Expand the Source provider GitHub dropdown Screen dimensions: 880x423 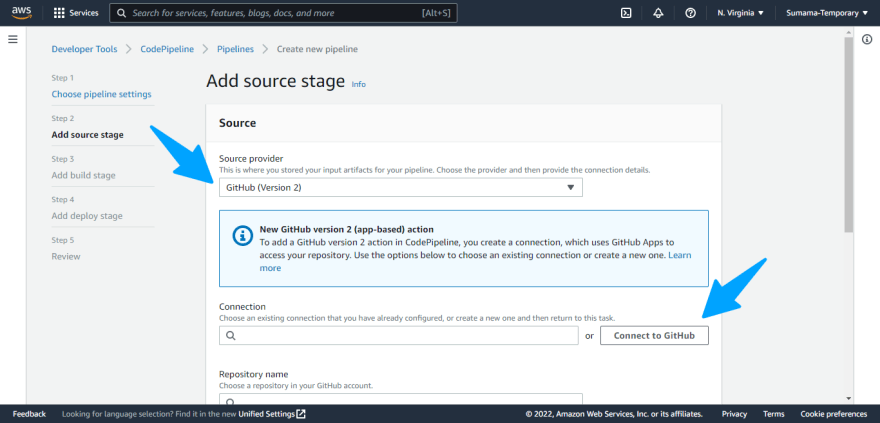pyautogui.click(x=401, y=187)
